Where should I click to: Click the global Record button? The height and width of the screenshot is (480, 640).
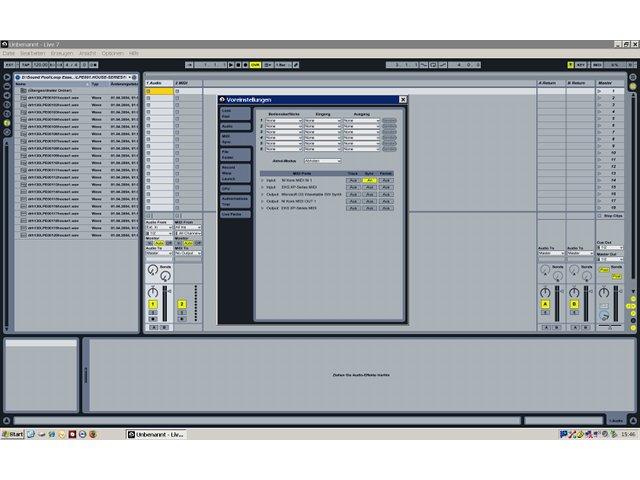245,65
